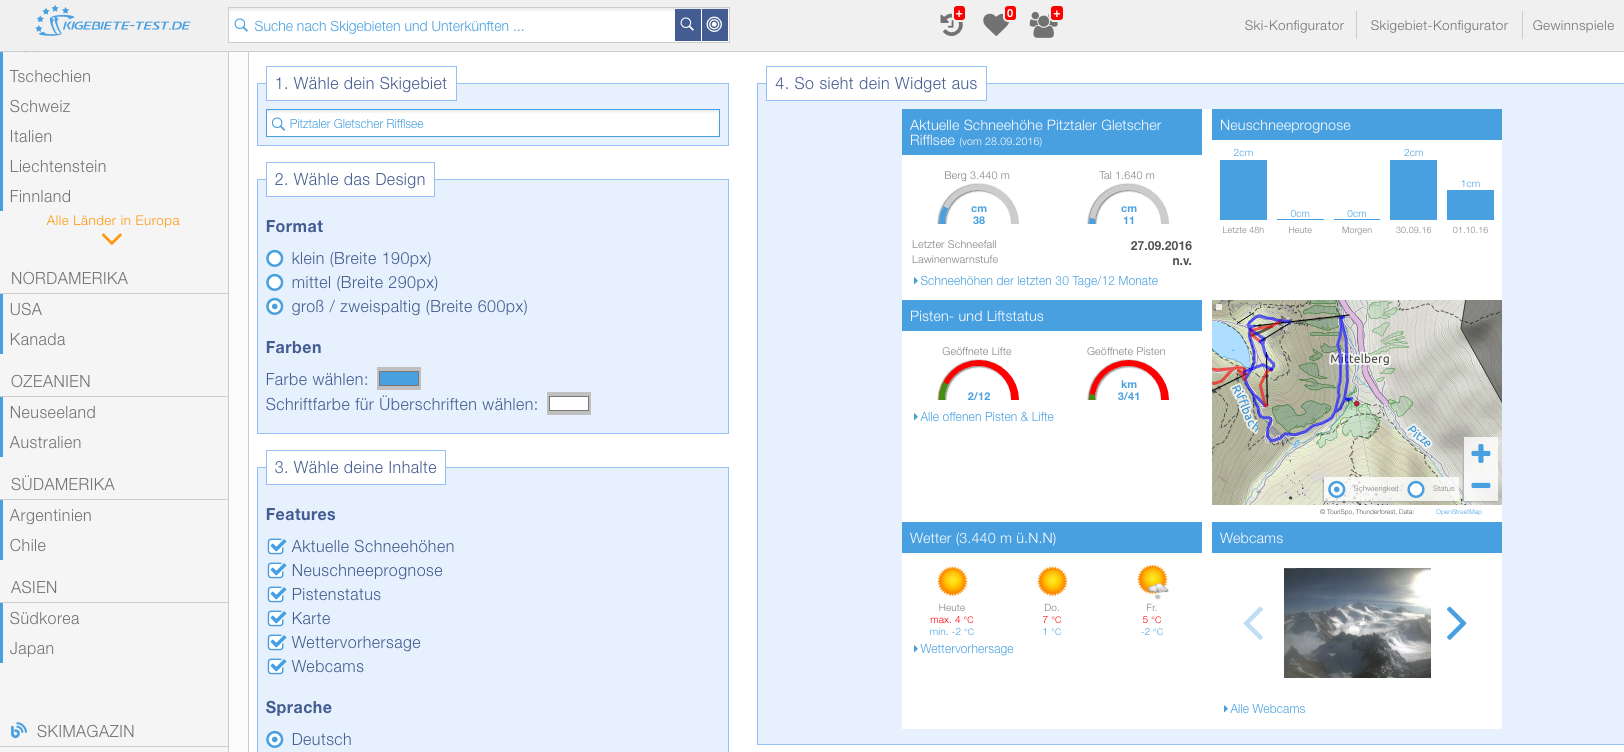Click the location target icon beside search

coord(715,25)
